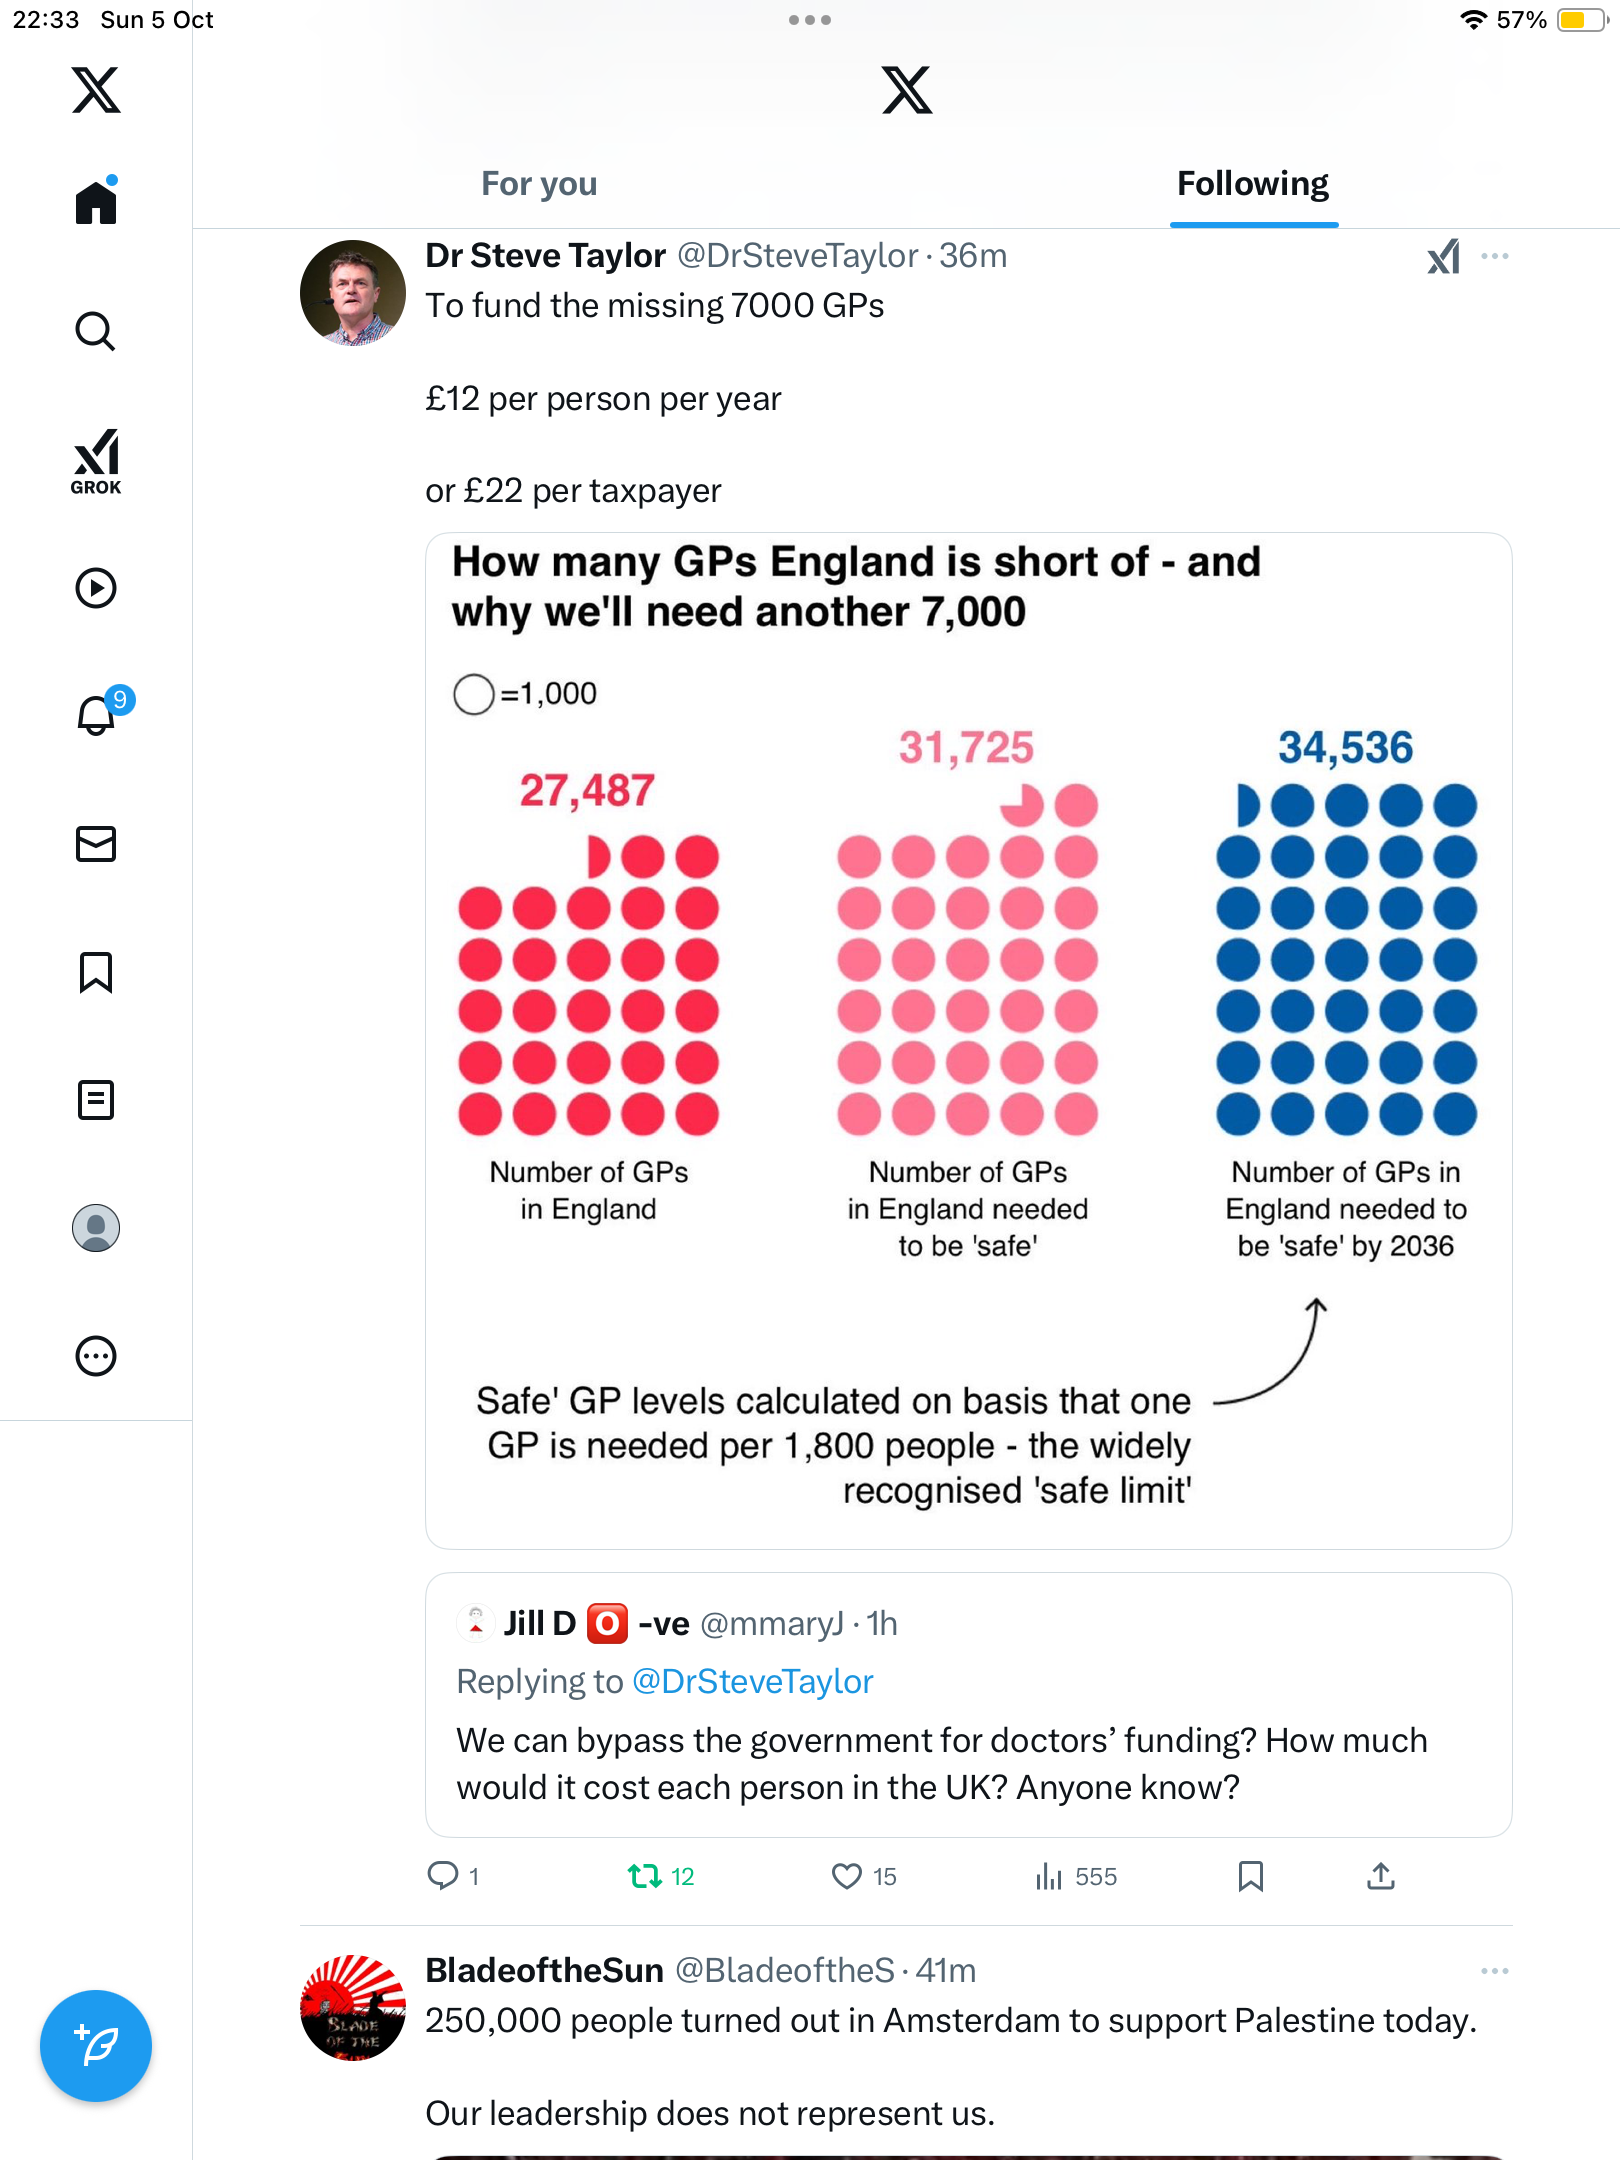The height and width of the screenshot is (2160, 1620).
Task: Open Dr Steve Taylor's profile picture
Action: tap(352, 293)
